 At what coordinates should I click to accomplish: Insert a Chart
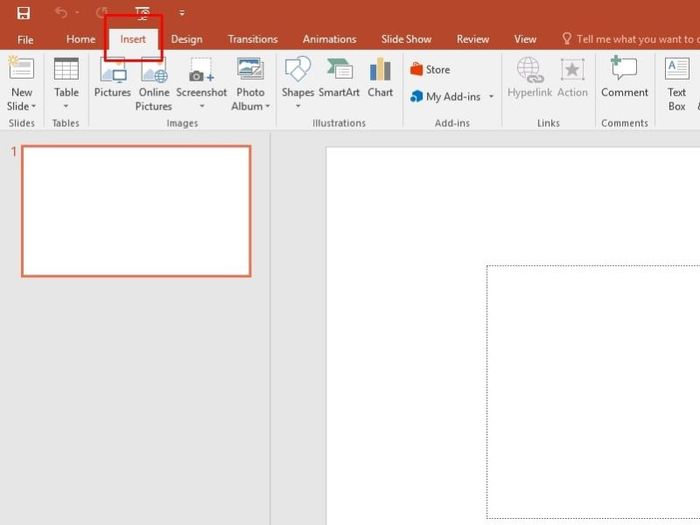(380, 78)
